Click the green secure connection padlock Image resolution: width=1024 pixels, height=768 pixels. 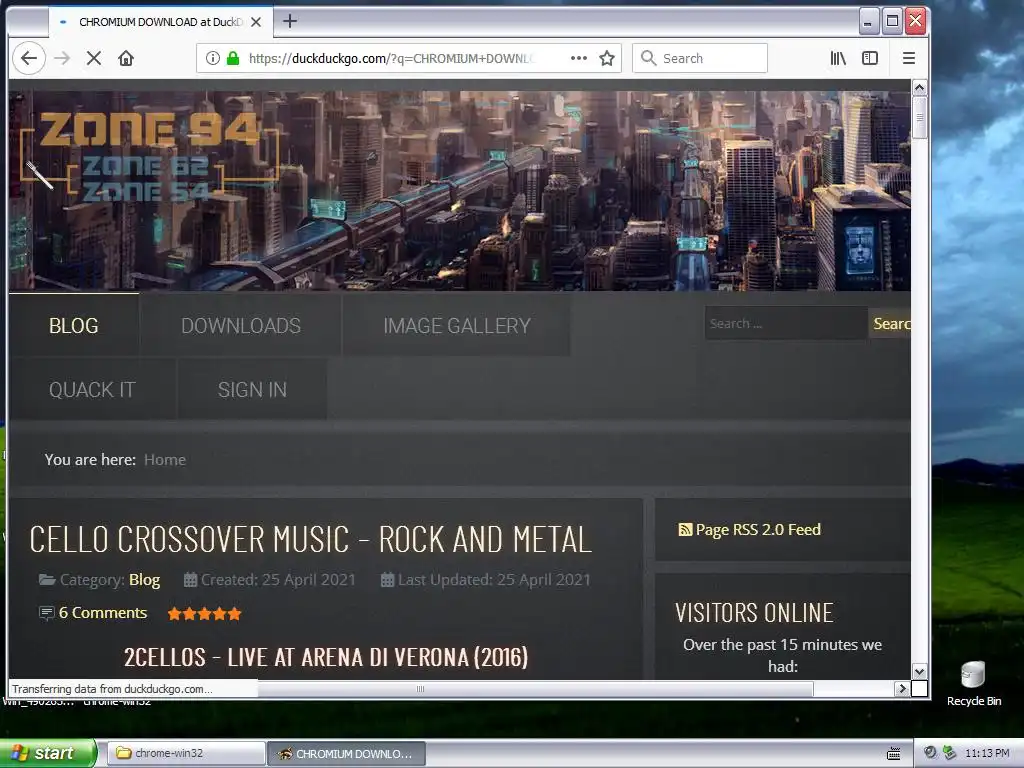[232, 58]
